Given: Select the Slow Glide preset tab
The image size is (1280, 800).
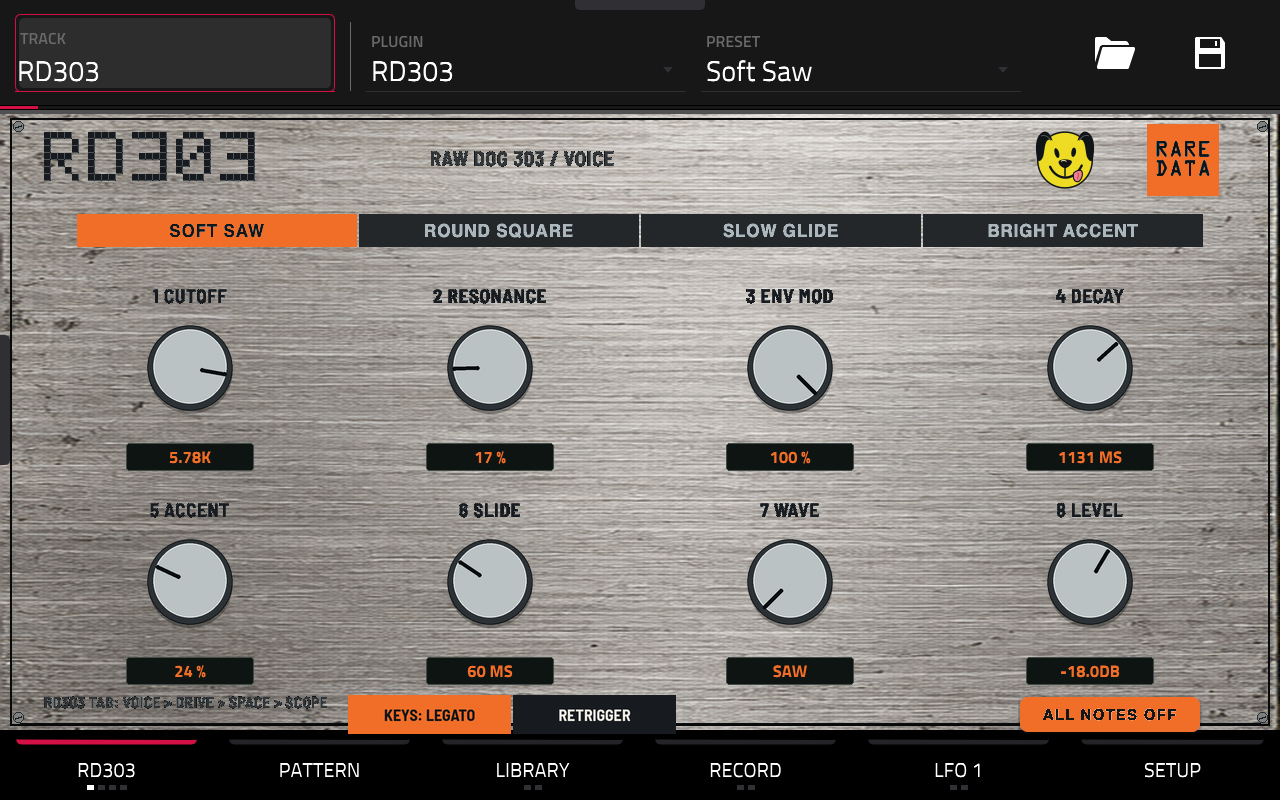Looking at the screenshot, I should 781,230.
